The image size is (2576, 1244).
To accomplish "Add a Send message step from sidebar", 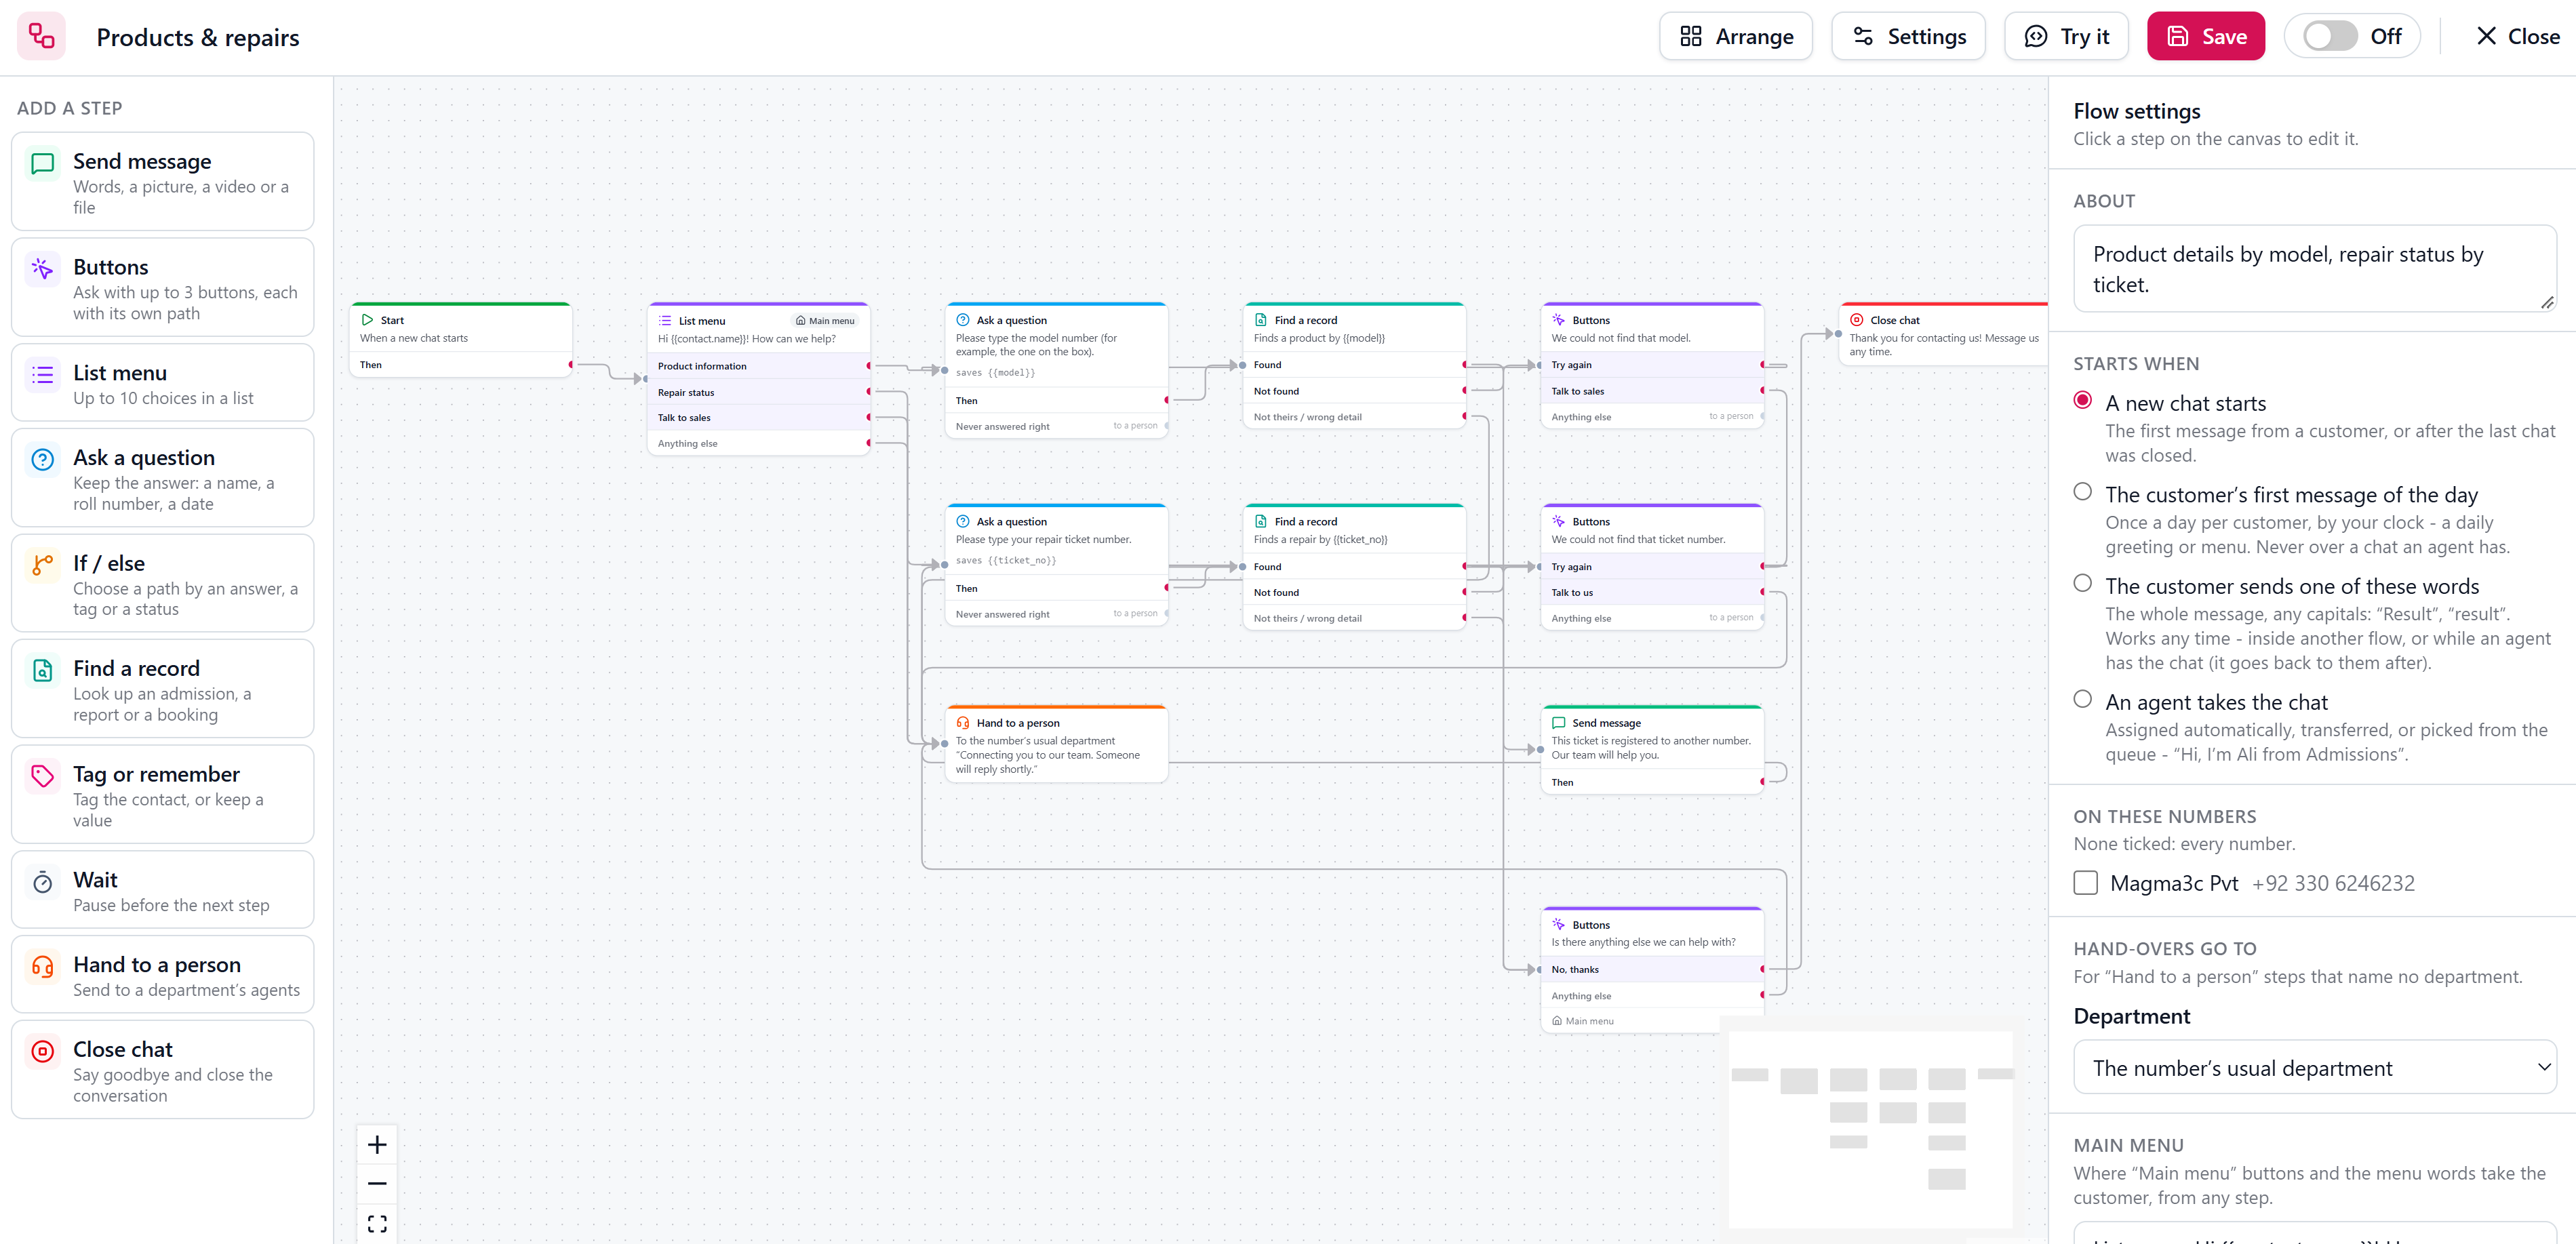I will coord(162,182).
